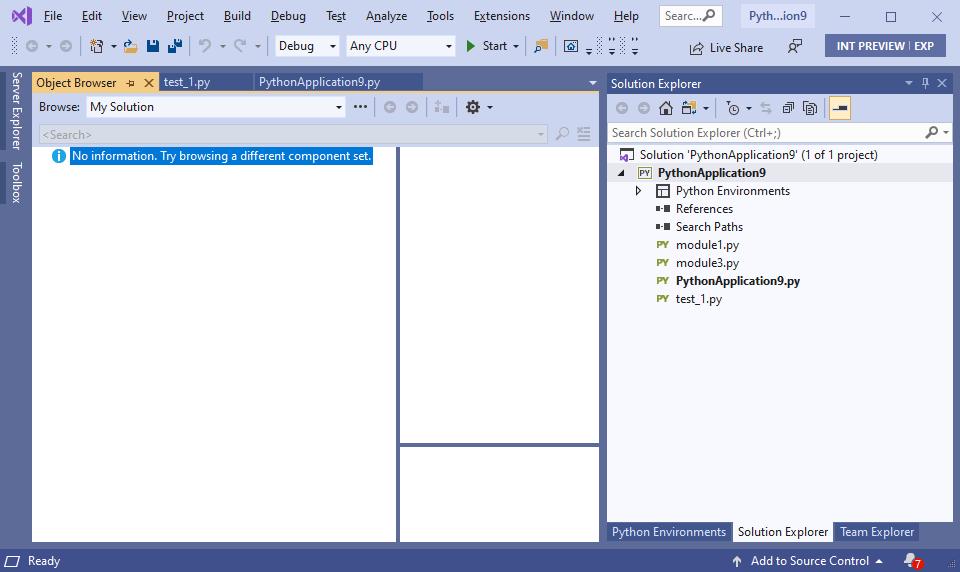This screenshot has width=960, height=572.
Task: Expand the Python Environments tree node
Action: pos(638,191)
